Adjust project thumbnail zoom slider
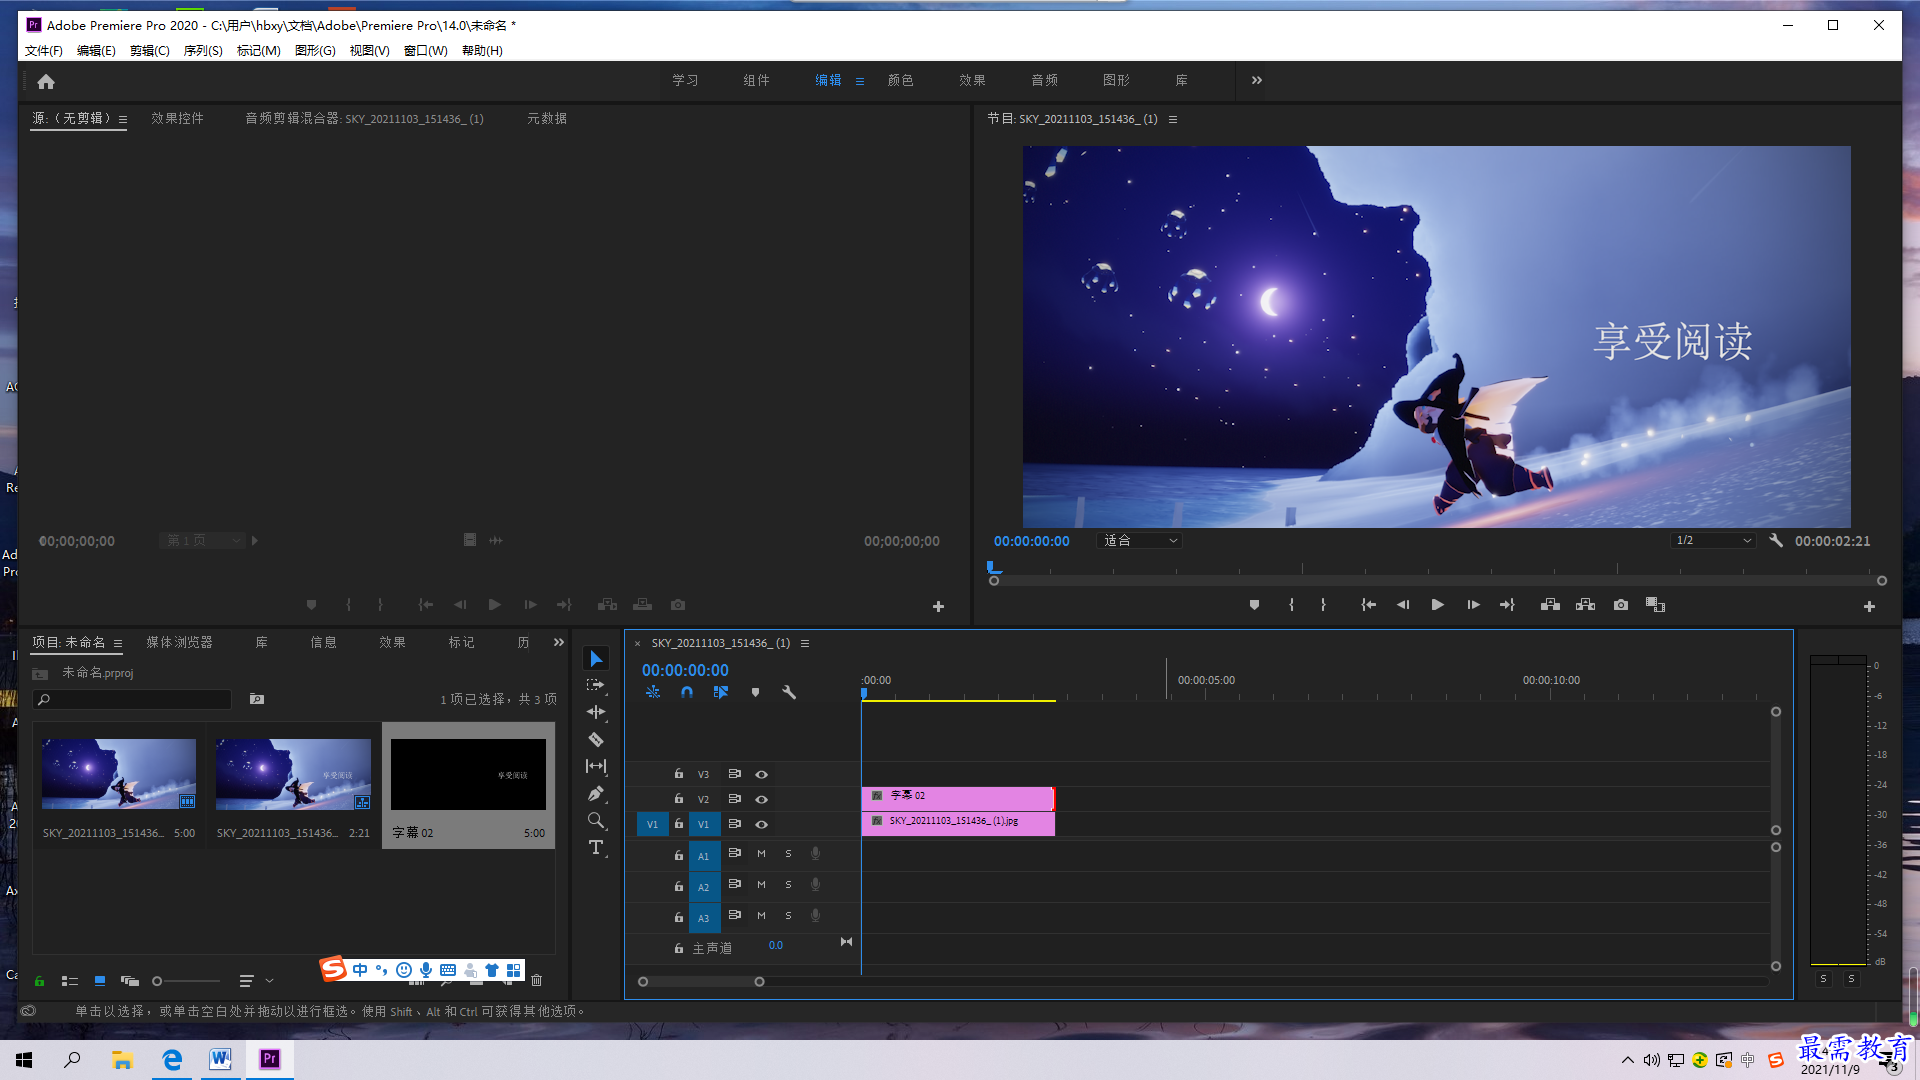Viewport: 1920px width, 1080px height. (186, 981)
